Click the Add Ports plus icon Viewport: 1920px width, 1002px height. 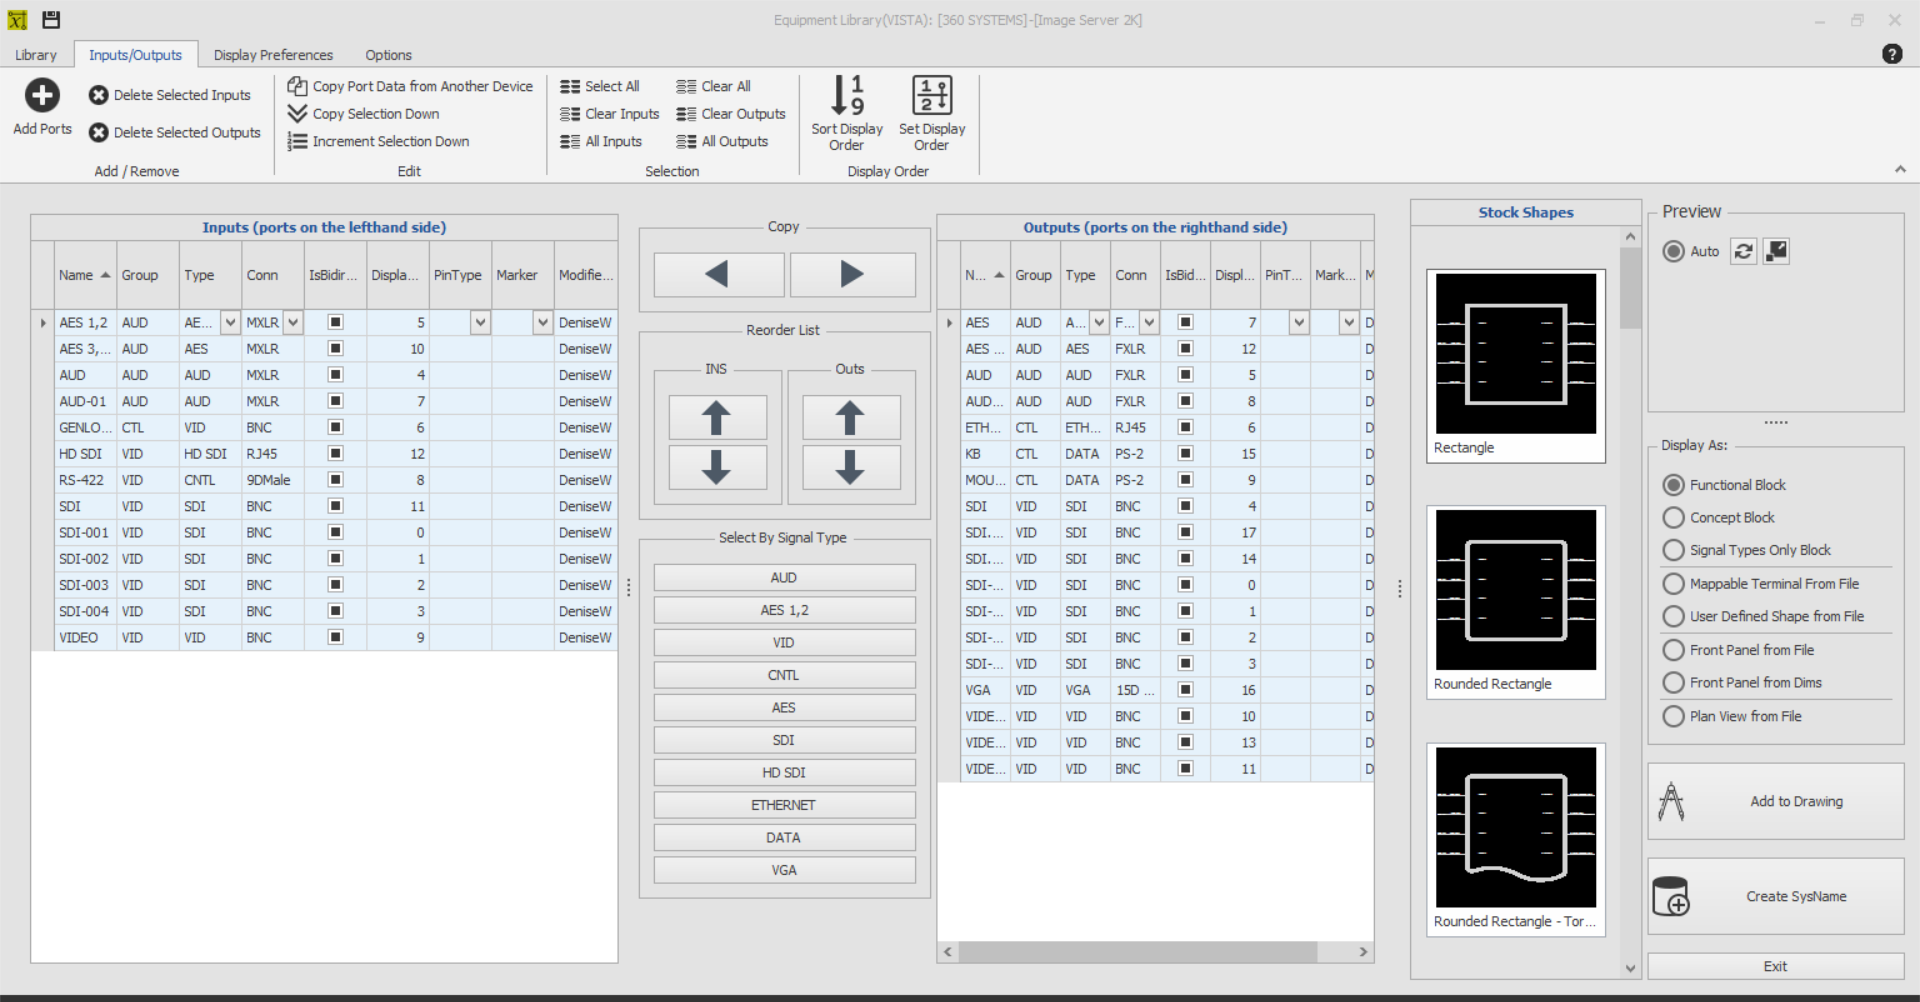42,95
